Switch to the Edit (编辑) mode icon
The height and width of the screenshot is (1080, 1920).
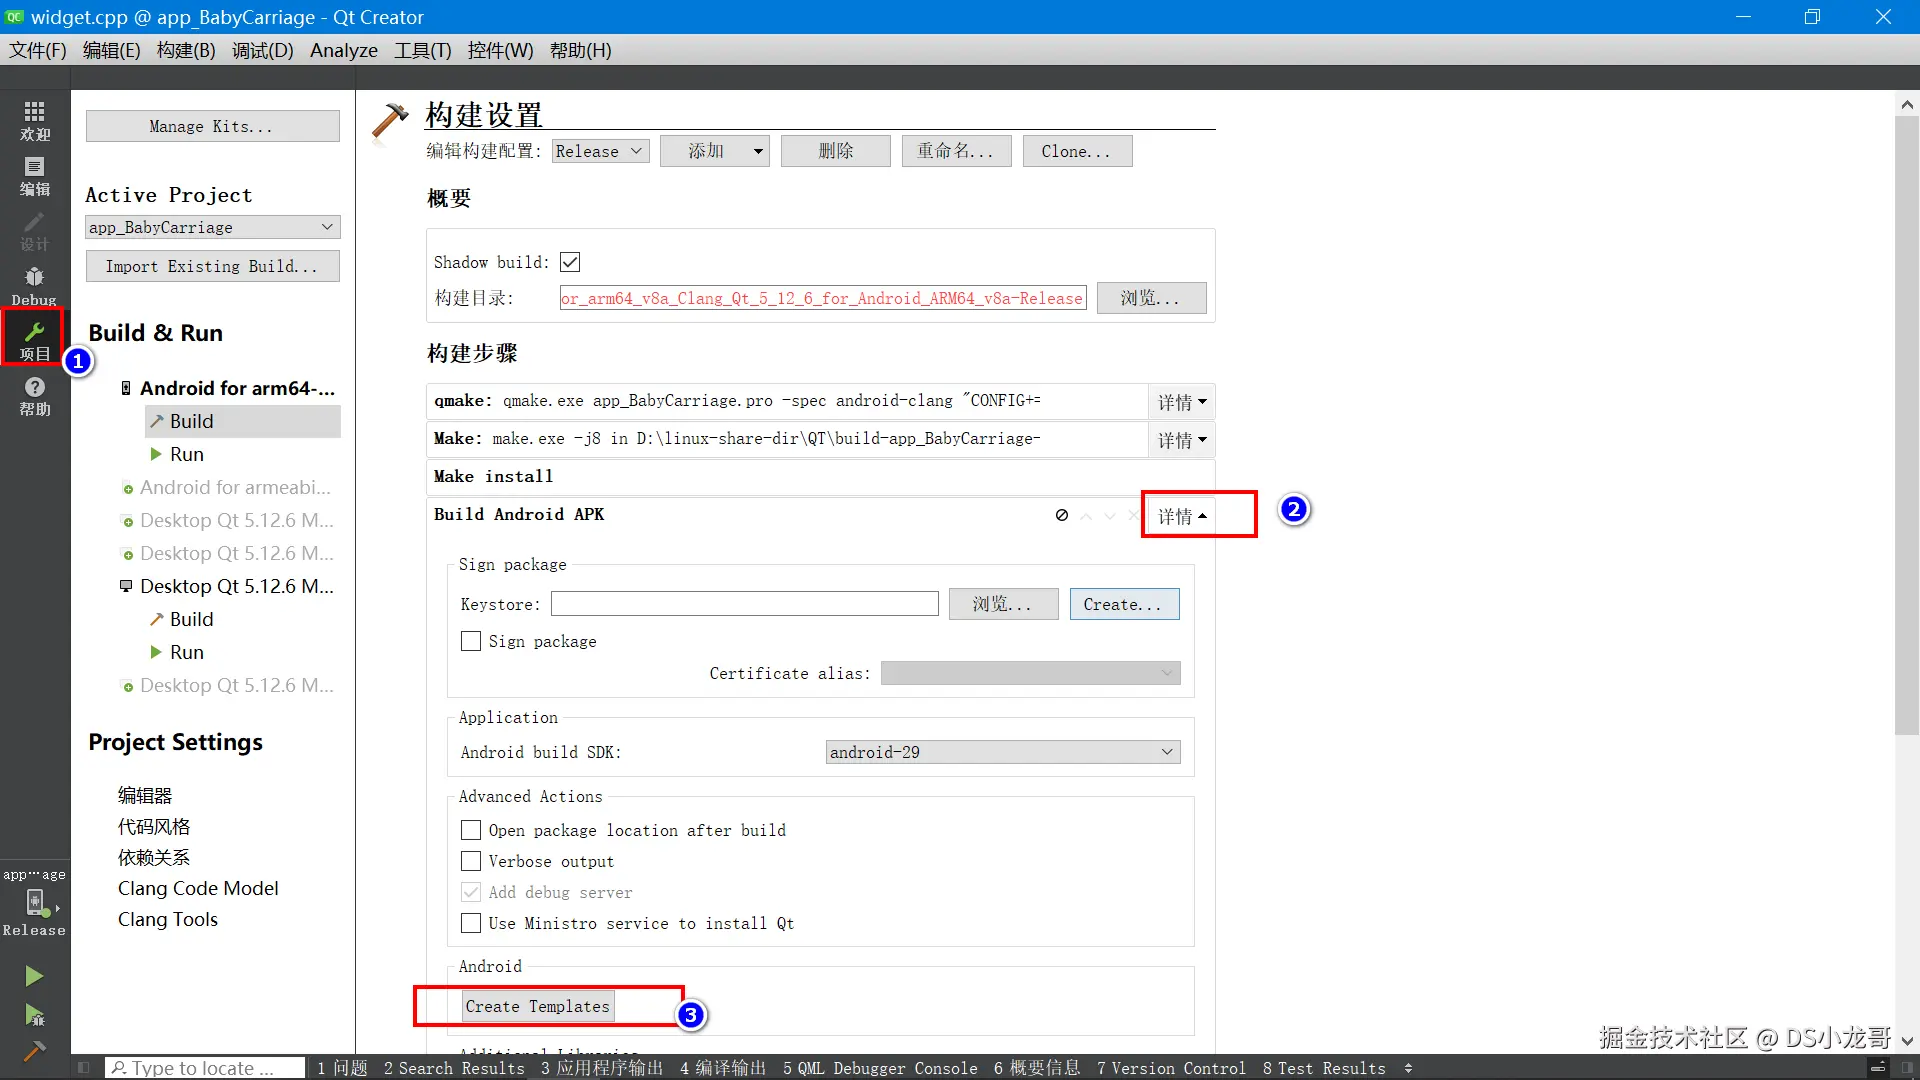coord(34,176)
